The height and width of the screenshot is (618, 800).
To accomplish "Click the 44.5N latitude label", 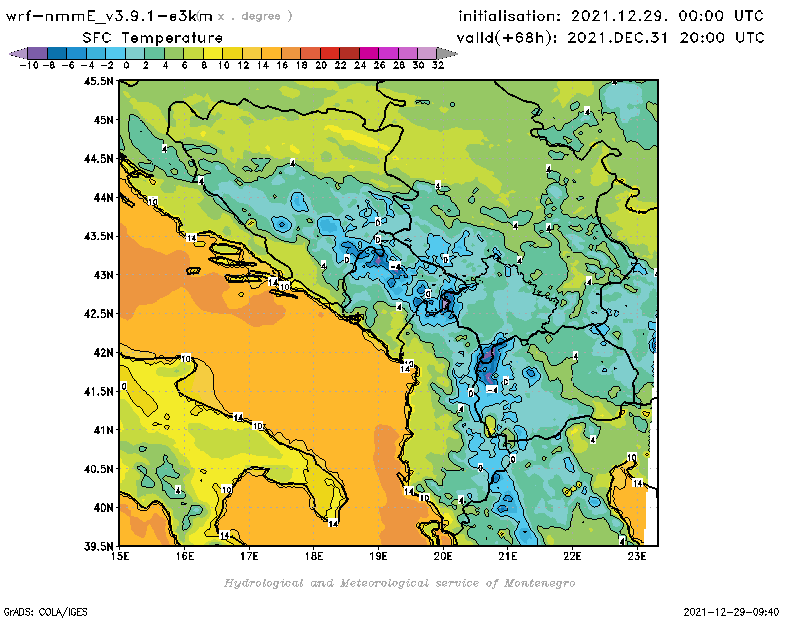I will 98,159.
